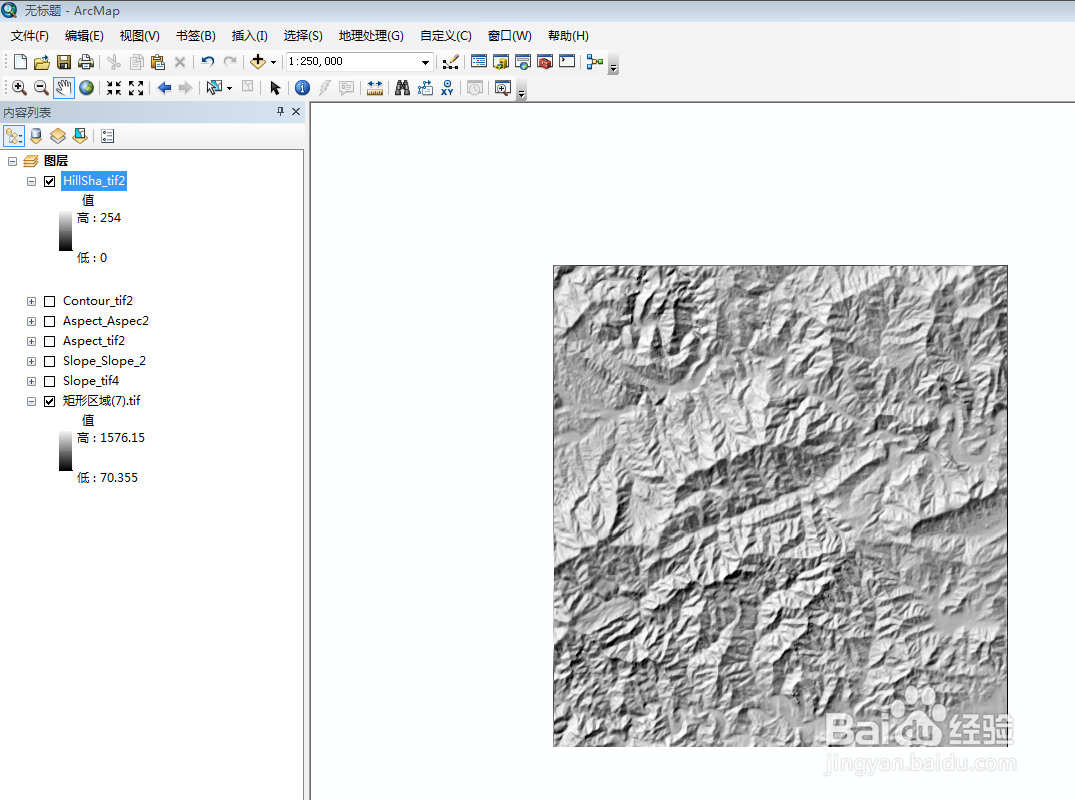Select the Slope_tif4 layer name
1075x800 pixels.
tap(90, 381)
